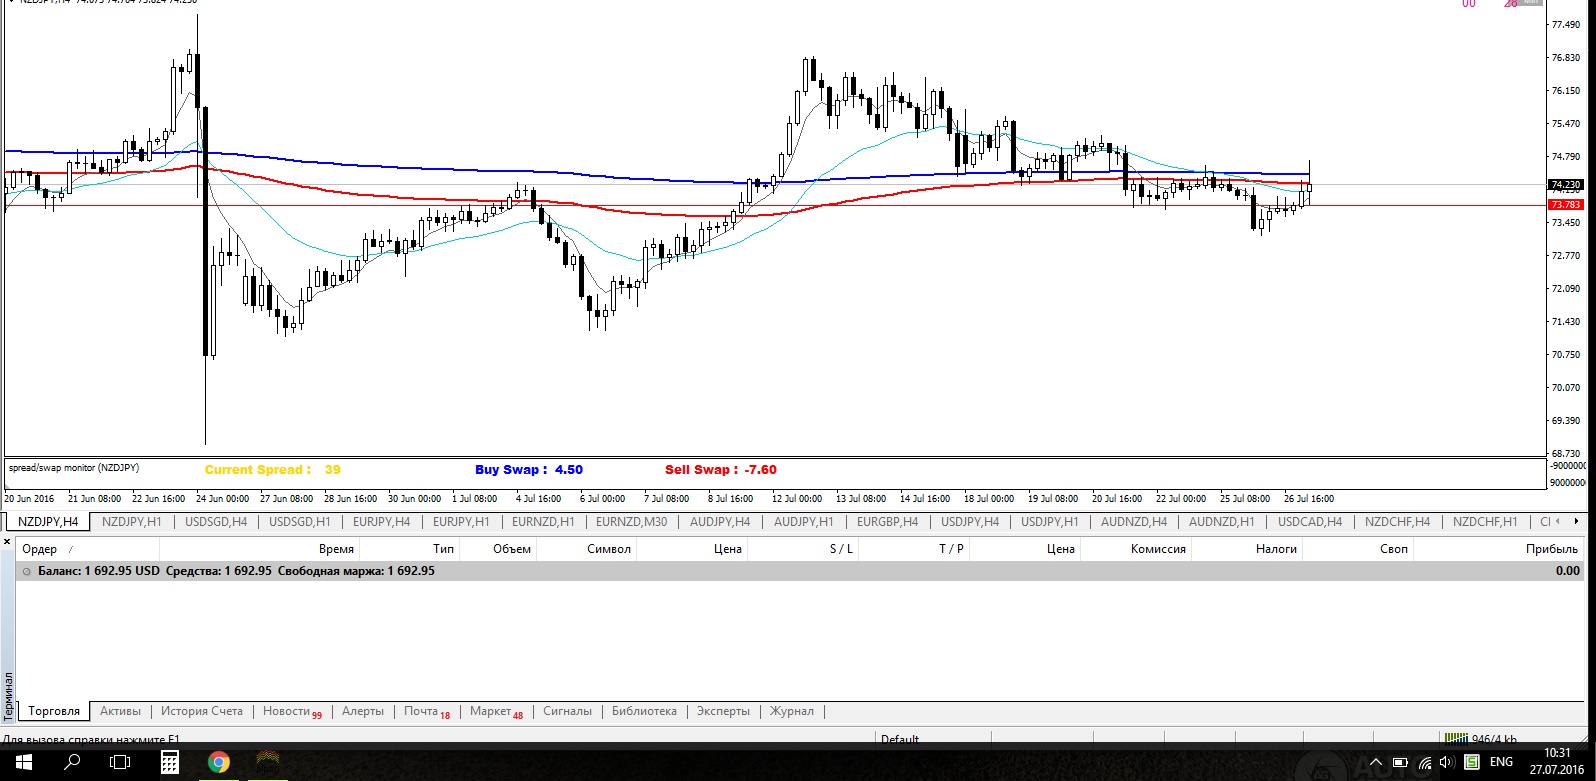Viewport: 1596px width, 781px height.
Task: Click the Current Spread 39 label
Action: tap(273, 470)
